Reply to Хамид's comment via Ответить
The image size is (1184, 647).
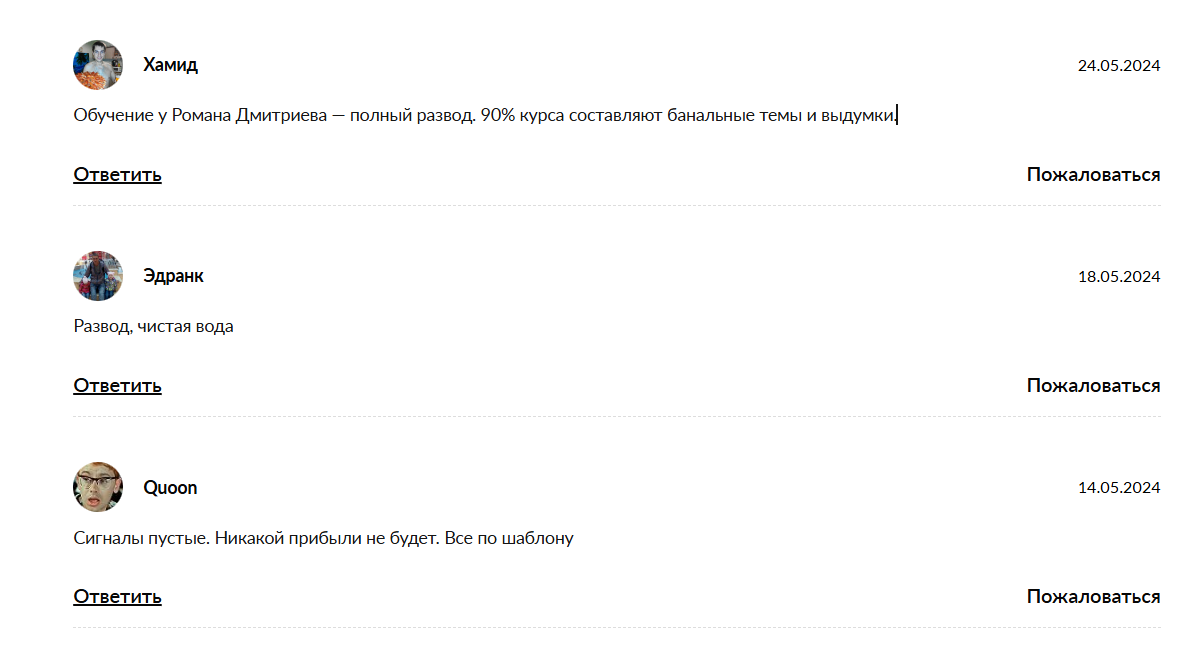pyautogui.click(x=117, y=175)
